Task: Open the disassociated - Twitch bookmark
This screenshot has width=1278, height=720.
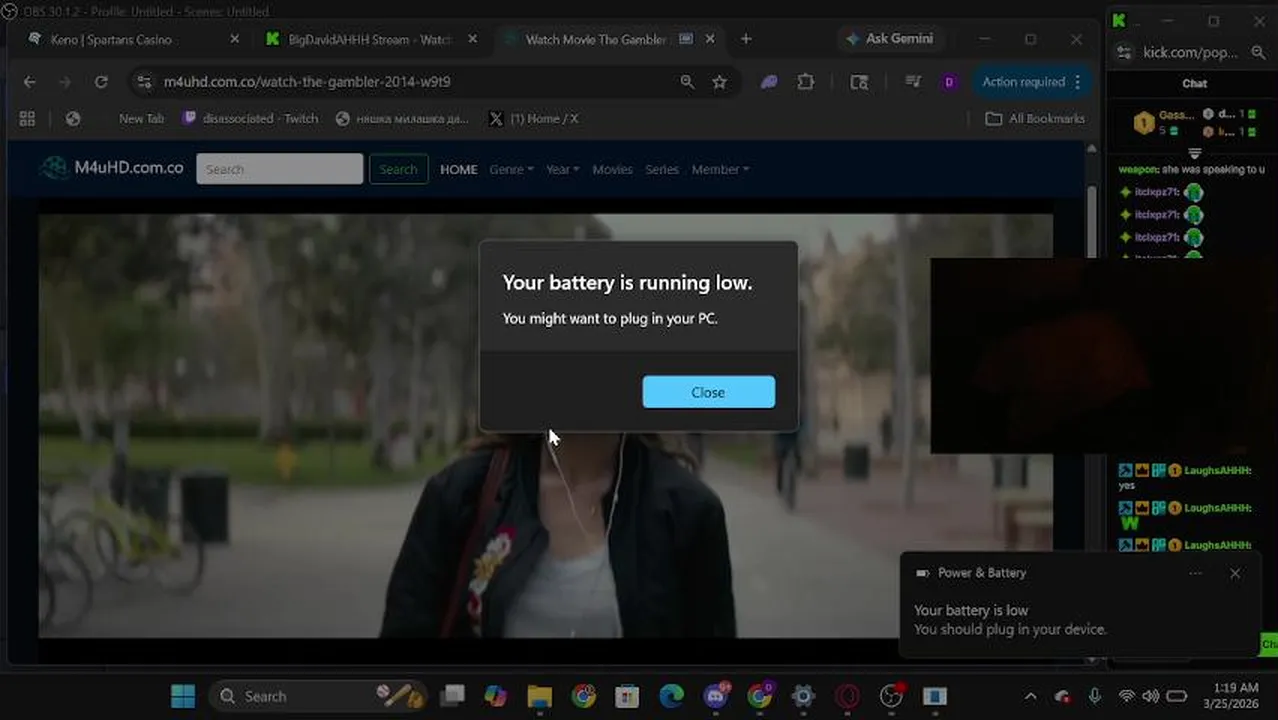Action: [250, 118]
